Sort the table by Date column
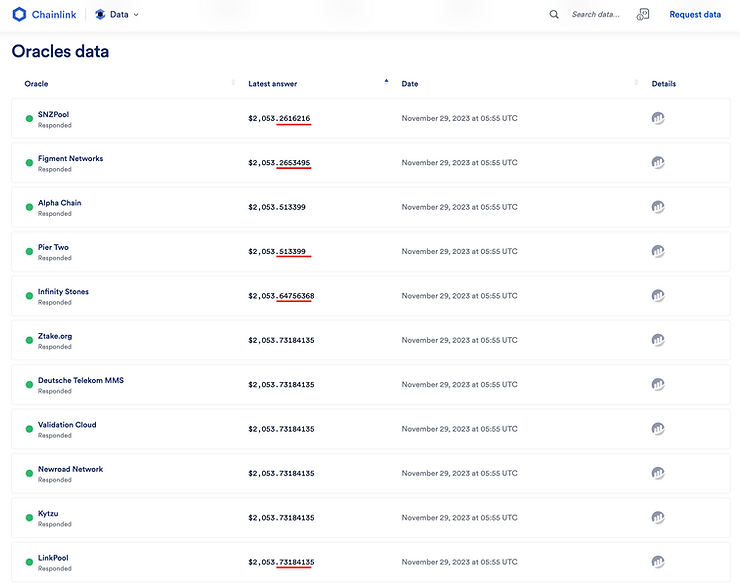 click(x=410, y=84)
